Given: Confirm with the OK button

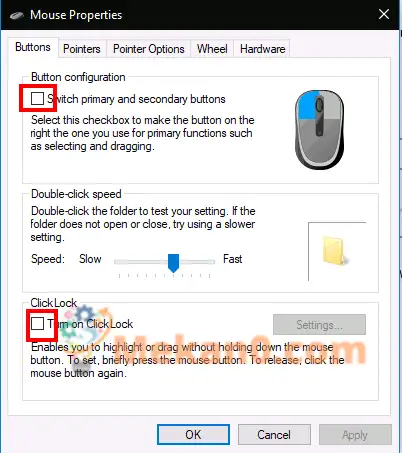Looking at the screenshot, I should point(193,435).
